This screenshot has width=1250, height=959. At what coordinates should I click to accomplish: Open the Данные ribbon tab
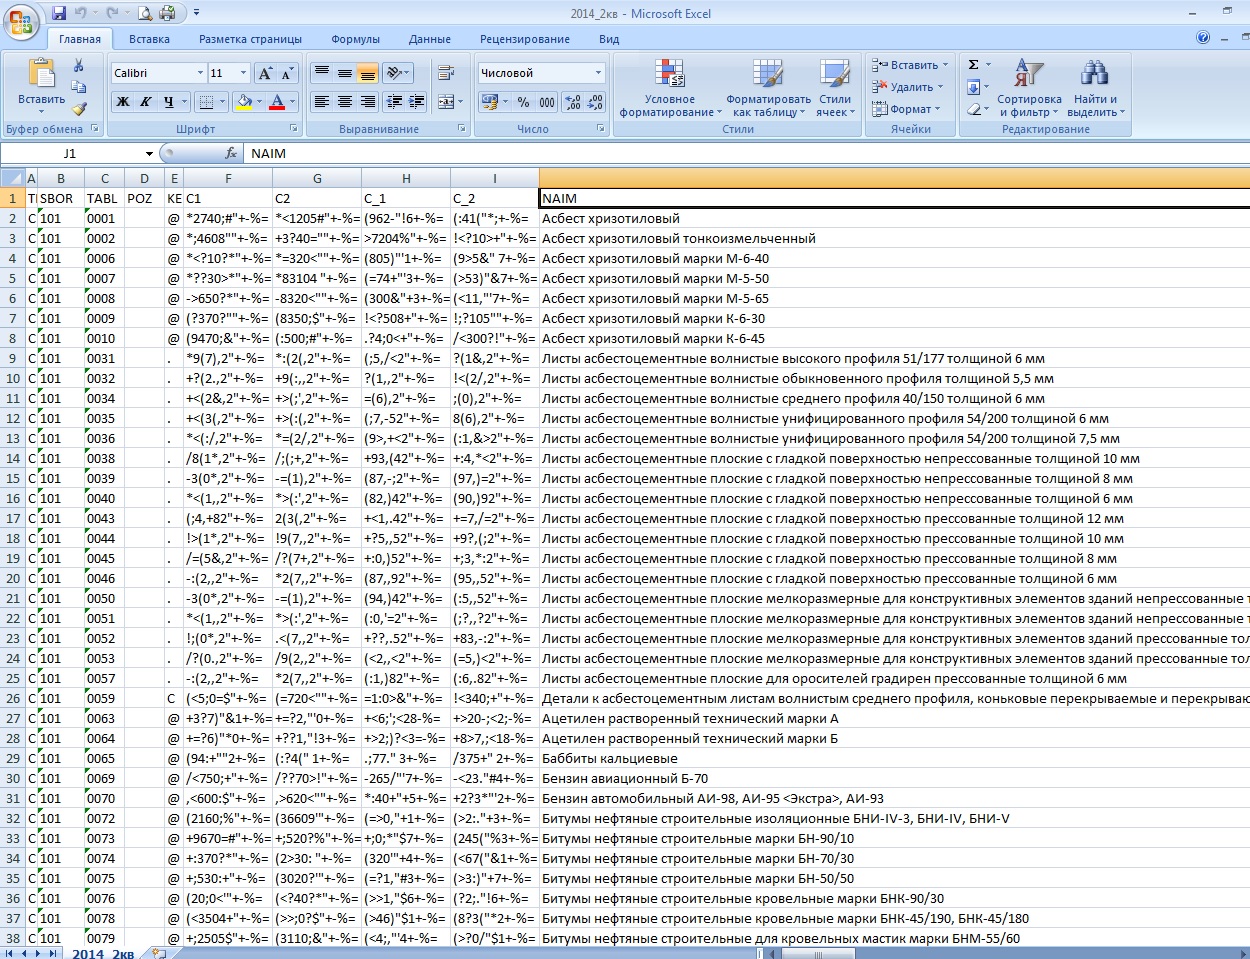[x=429, y=39]
